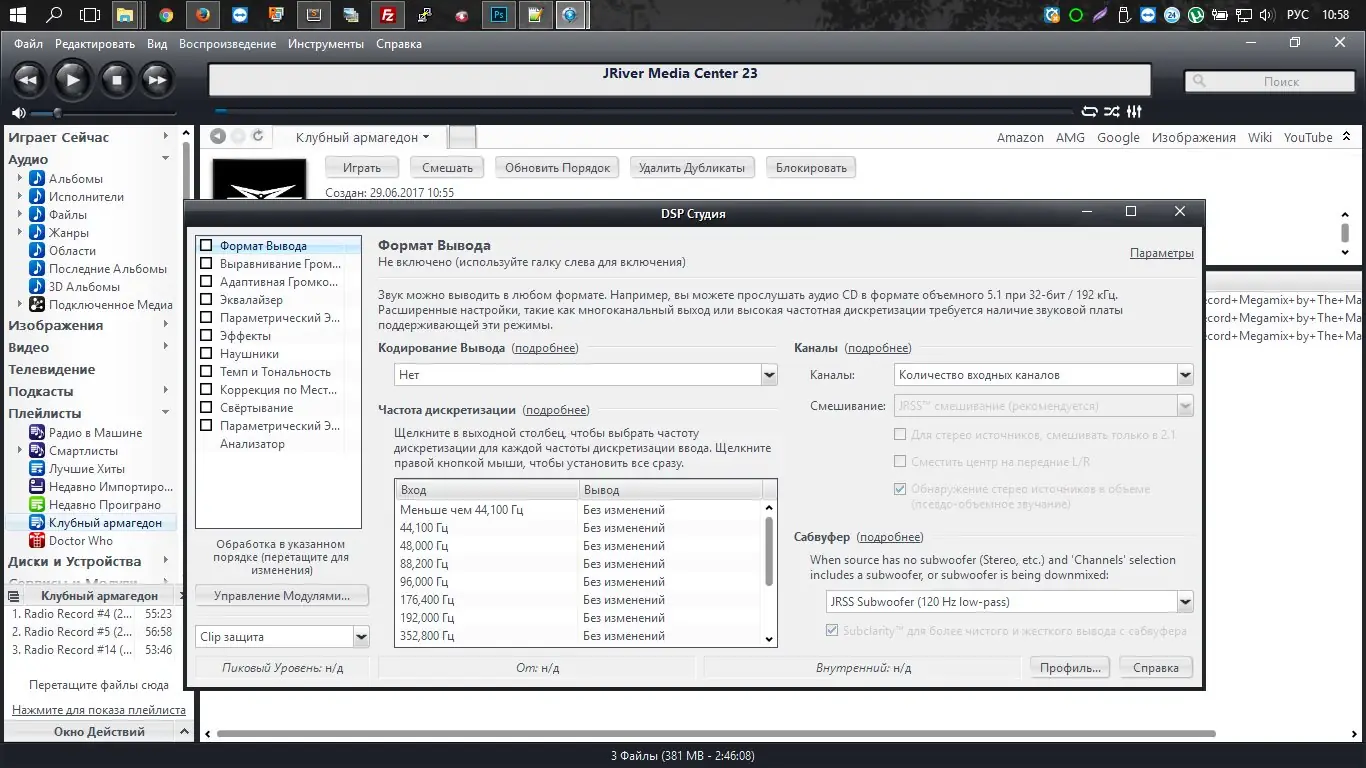The image size is (1366, 768).
Task: Collapse the header with the double-chevron icon next to YouTube
Action: (1347, 137)
